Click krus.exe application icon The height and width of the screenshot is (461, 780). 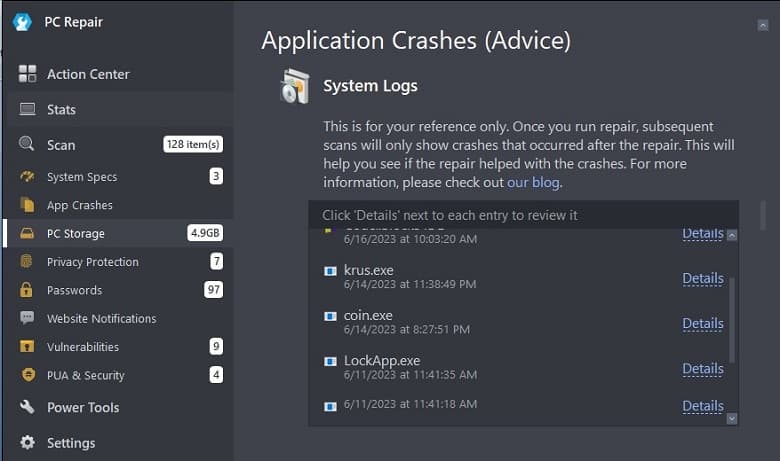pyautogui.click(x=330, y=271)
